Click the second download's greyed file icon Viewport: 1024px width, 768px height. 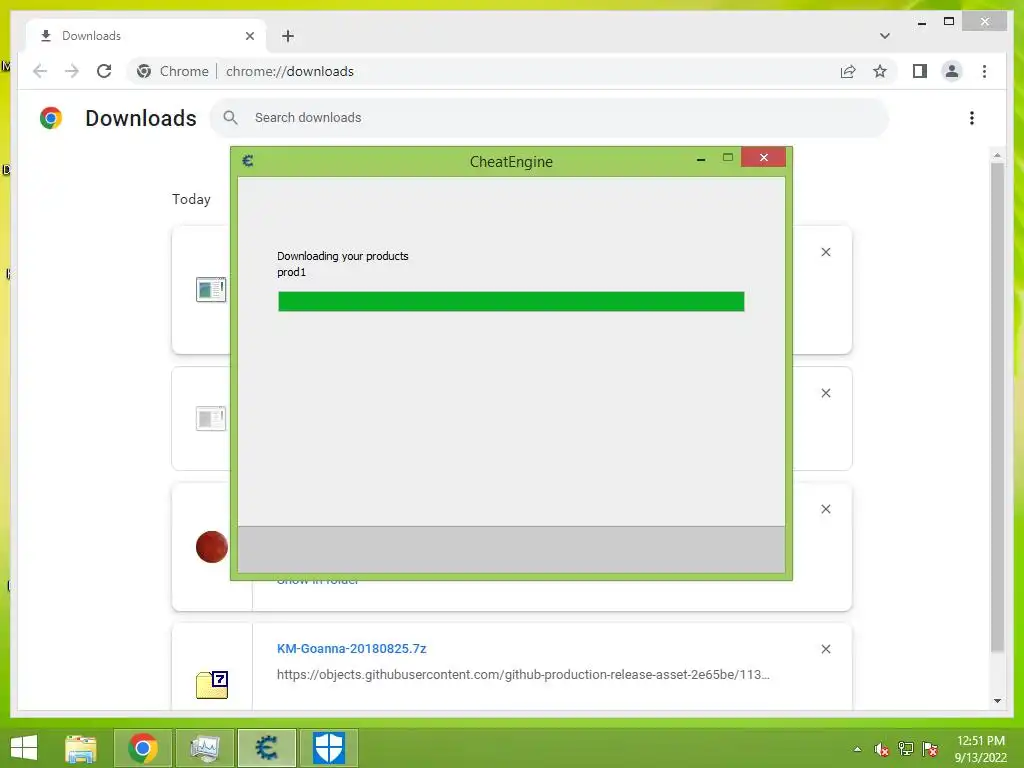coord(211,418)
